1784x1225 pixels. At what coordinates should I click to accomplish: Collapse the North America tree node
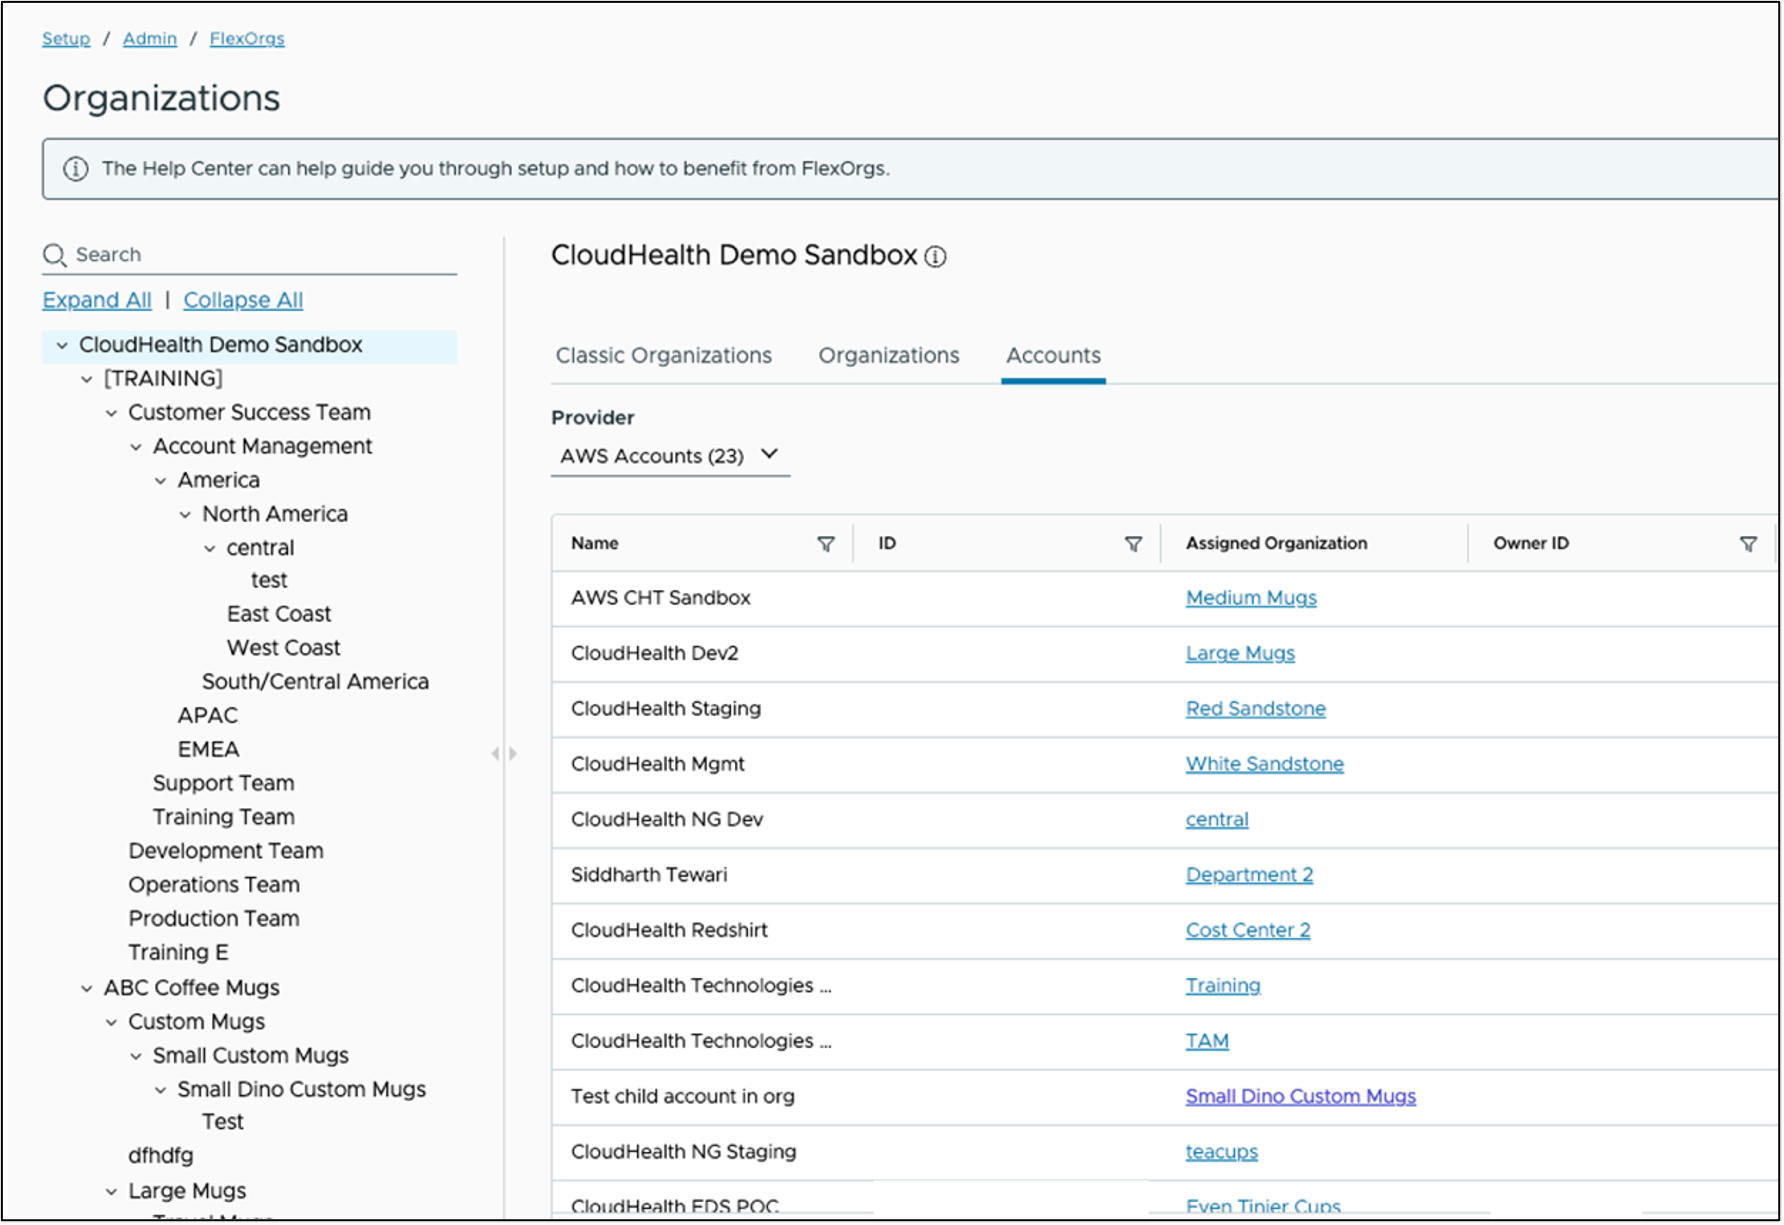185,516
